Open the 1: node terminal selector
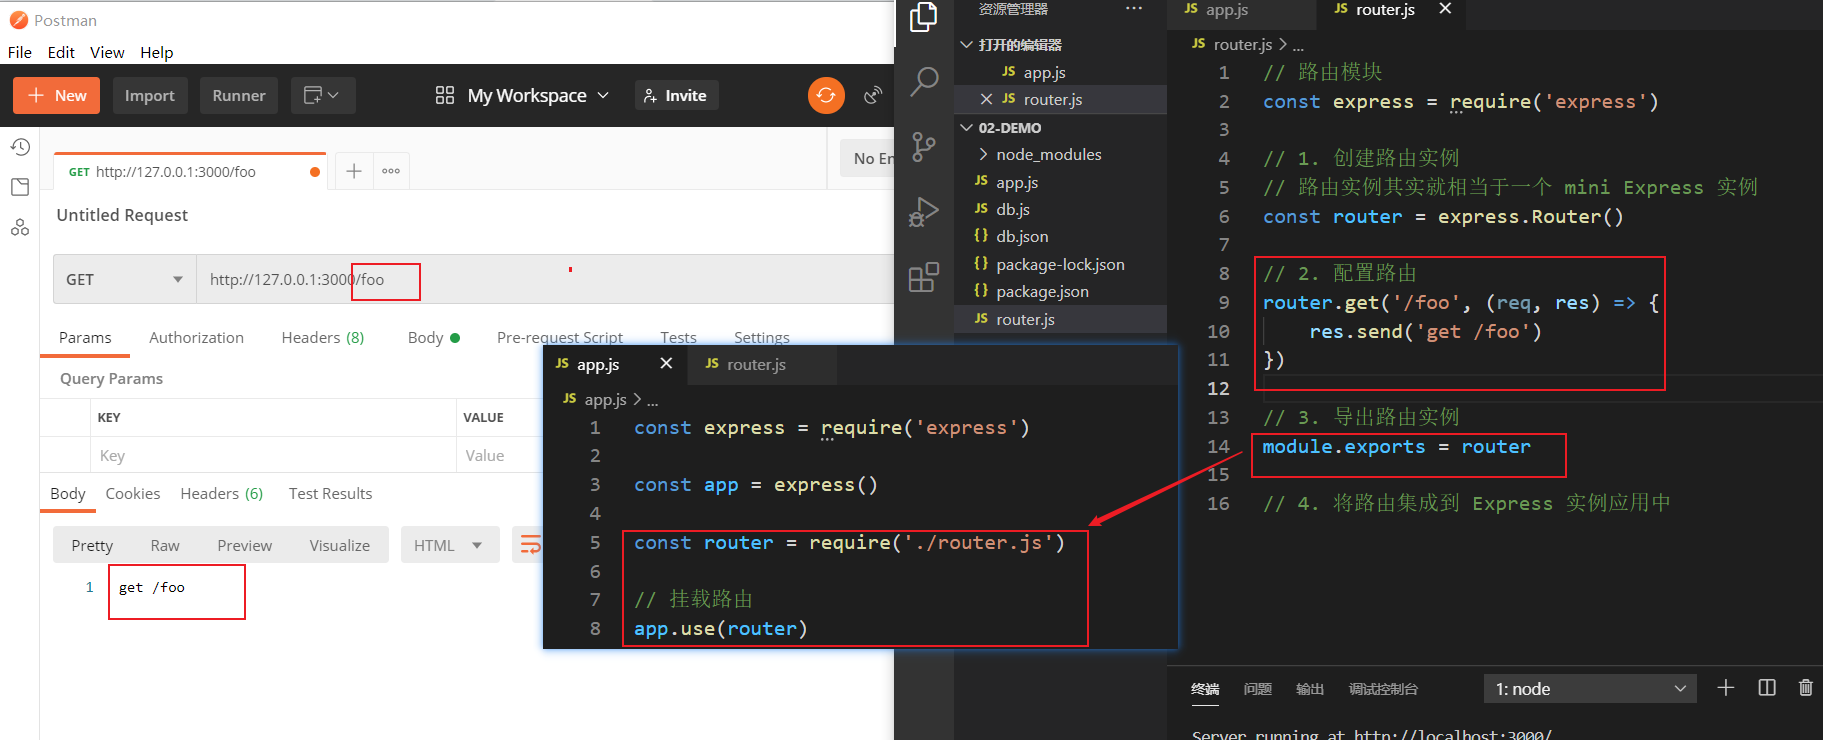 [x=1590, y=688]
